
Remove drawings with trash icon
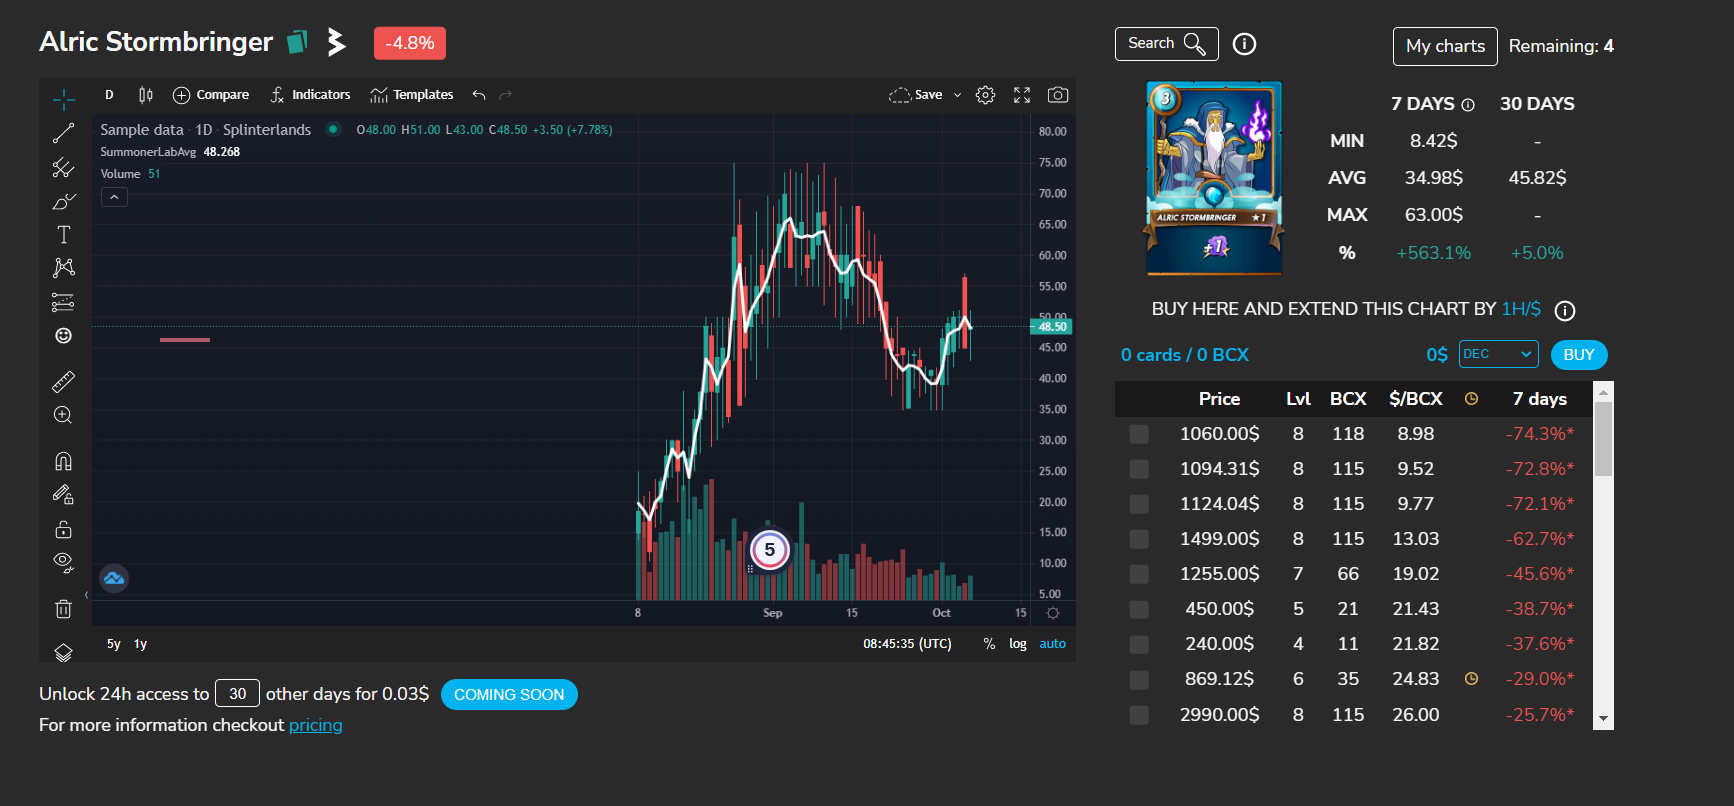click(63, 609)
